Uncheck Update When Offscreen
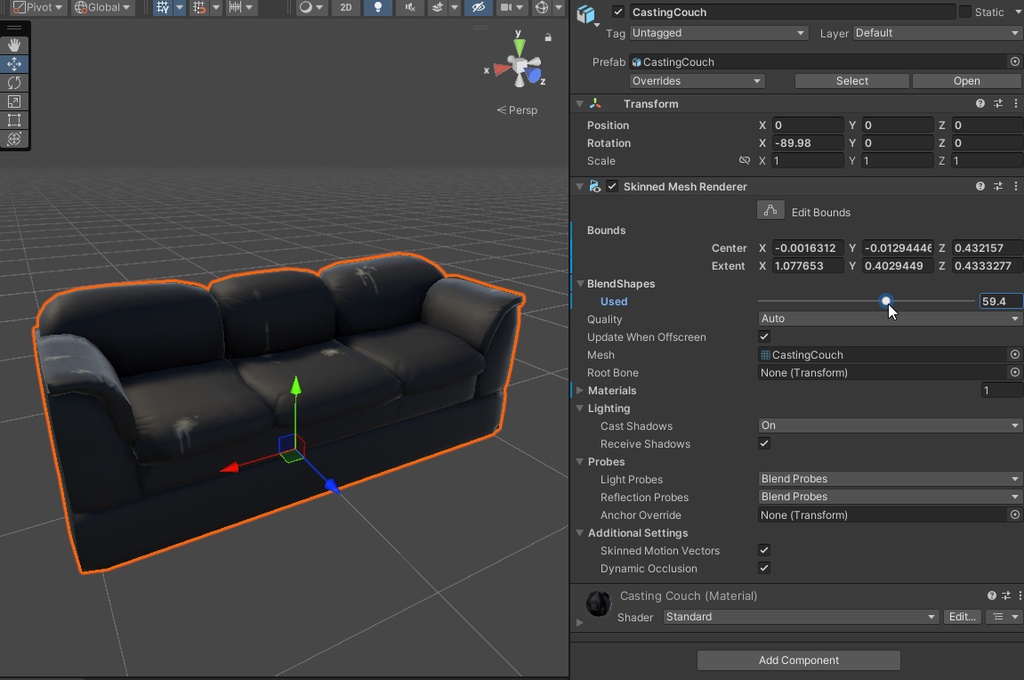 (x=764, y=337)
